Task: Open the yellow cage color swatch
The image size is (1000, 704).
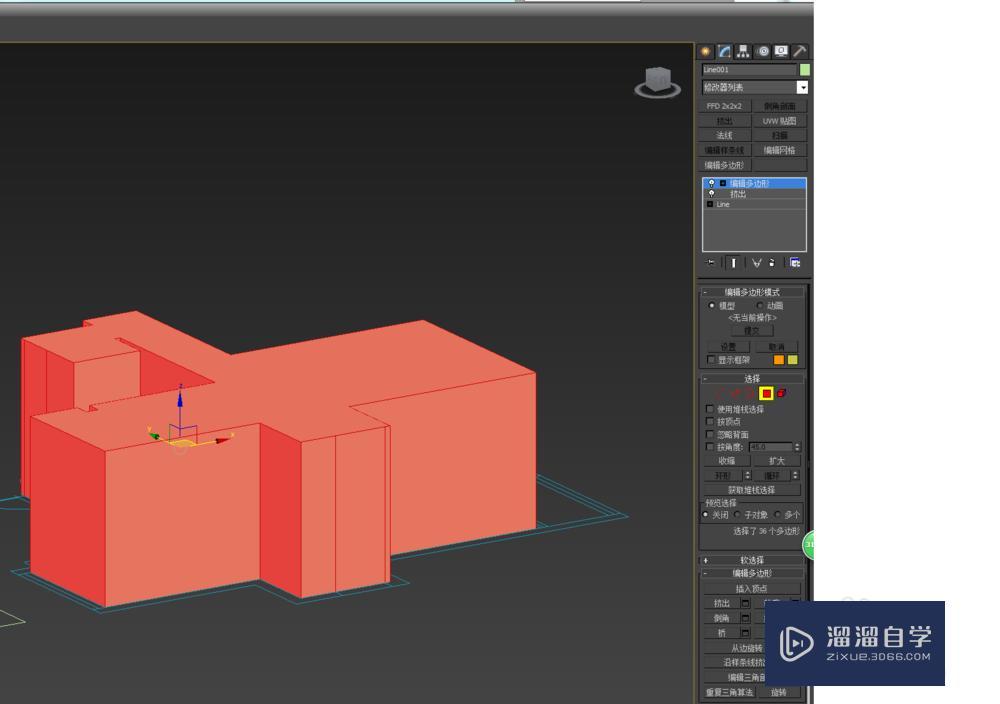Action: click(x=793, y=360)
